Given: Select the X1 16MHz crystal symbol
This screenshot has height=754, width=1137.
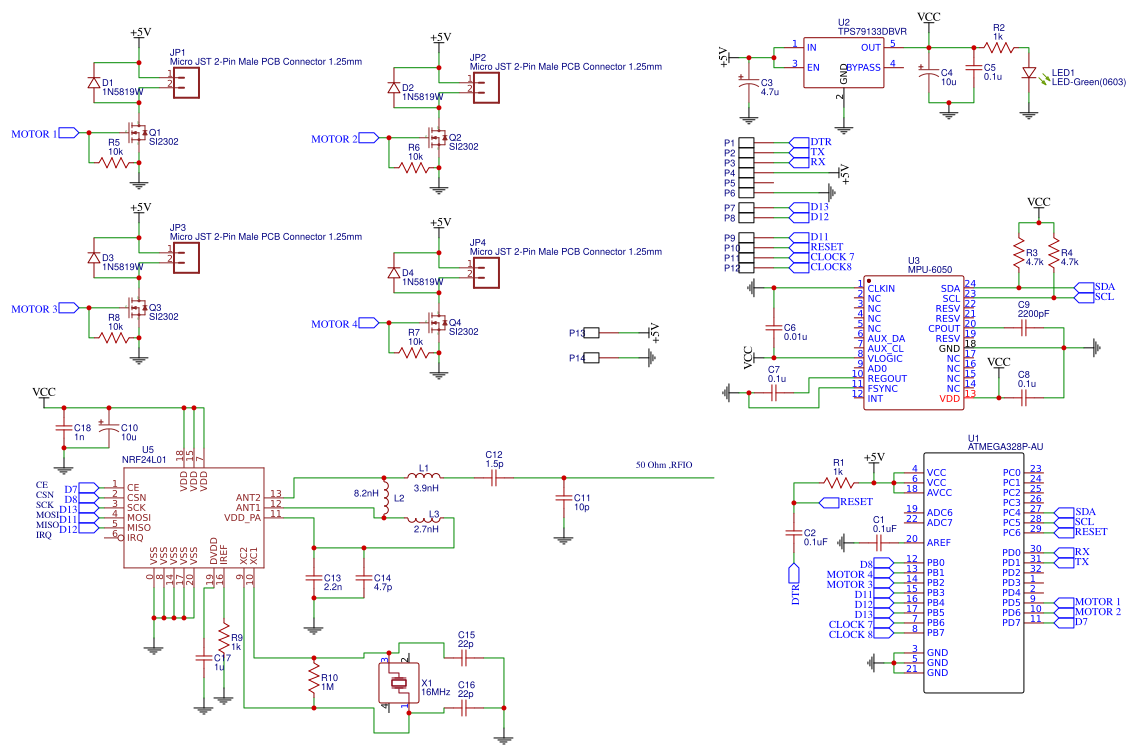Looking at the screenshot, I should [x=399, y=683].
